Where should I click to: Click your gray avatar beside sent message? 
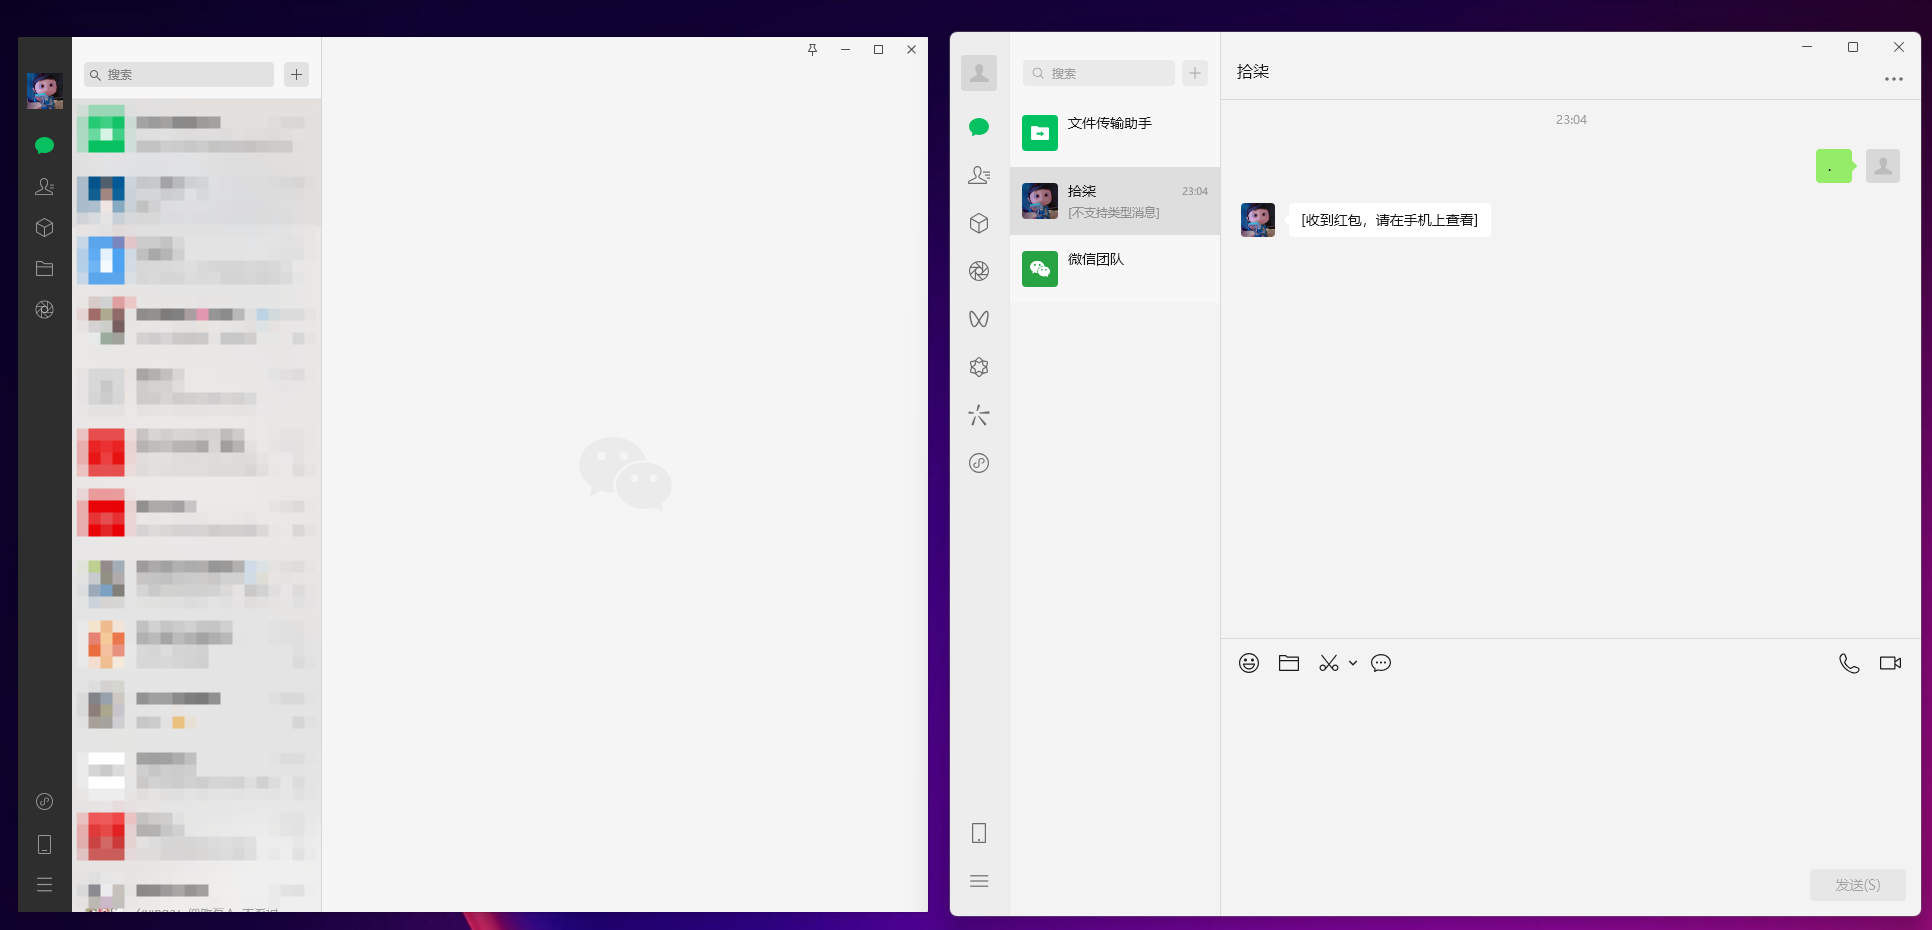click(1883, 166)
